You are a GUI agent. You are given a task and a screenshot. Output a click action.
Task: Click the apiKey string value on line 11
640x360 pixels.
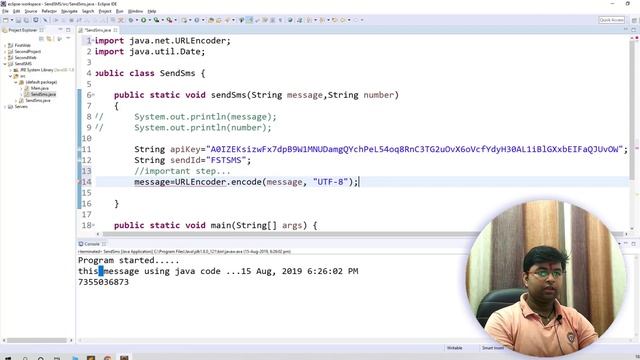coord(414,149)
